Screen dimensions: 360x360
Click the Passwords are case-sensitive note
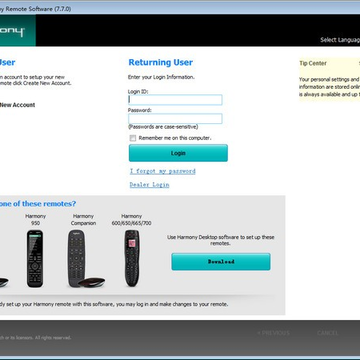(x=163, y=127)
